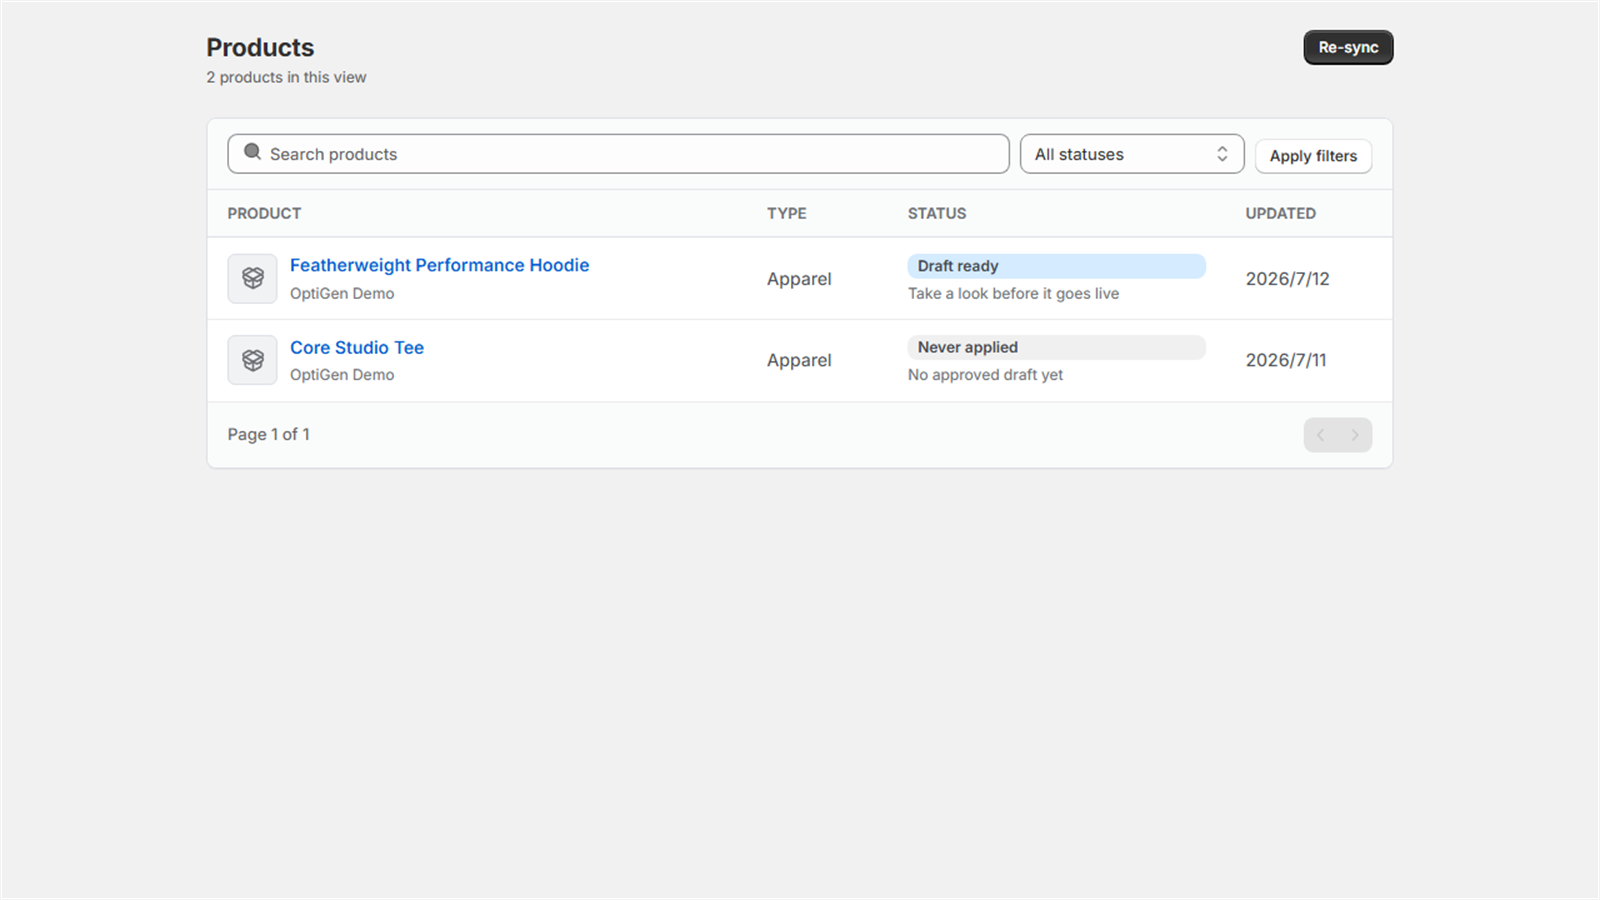
Task: Click 'No approved draft yet' text
Action: coord(985,375)
